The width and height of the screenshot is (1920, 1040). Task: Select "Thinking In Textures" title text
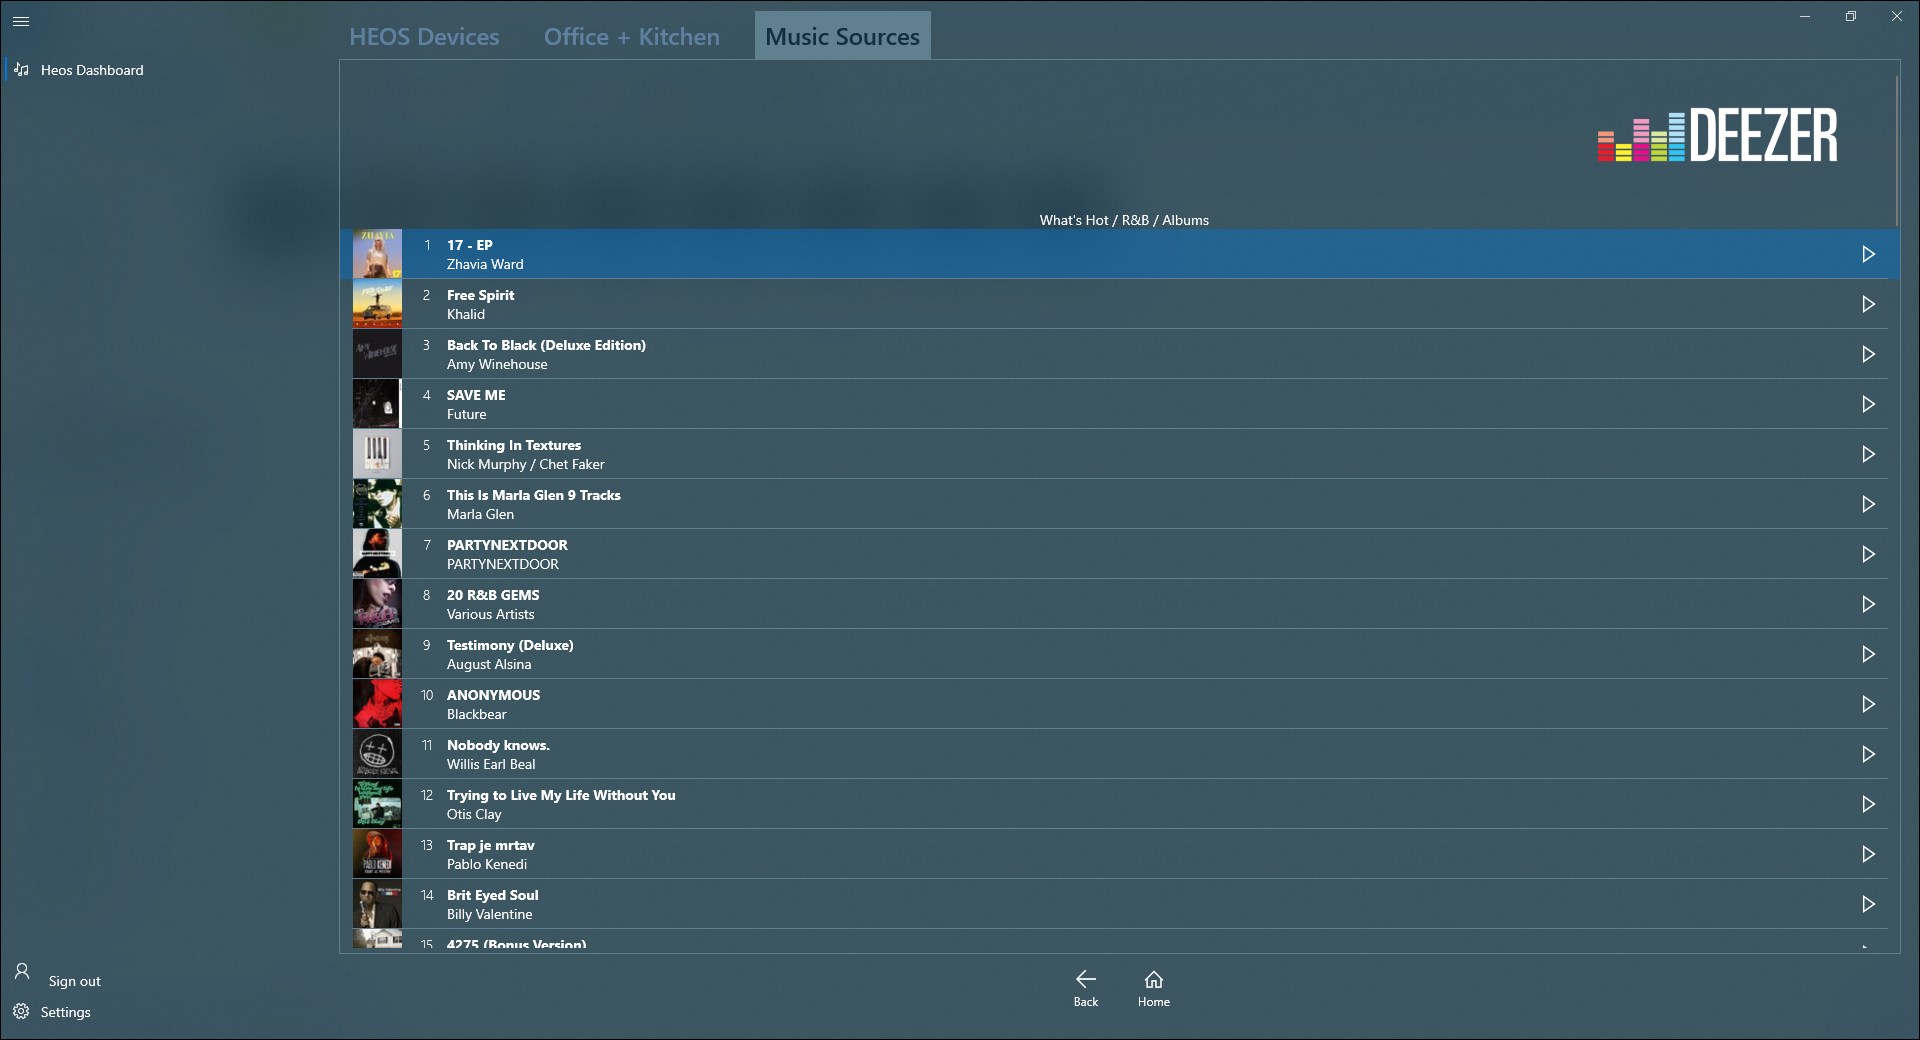(514, 445)
